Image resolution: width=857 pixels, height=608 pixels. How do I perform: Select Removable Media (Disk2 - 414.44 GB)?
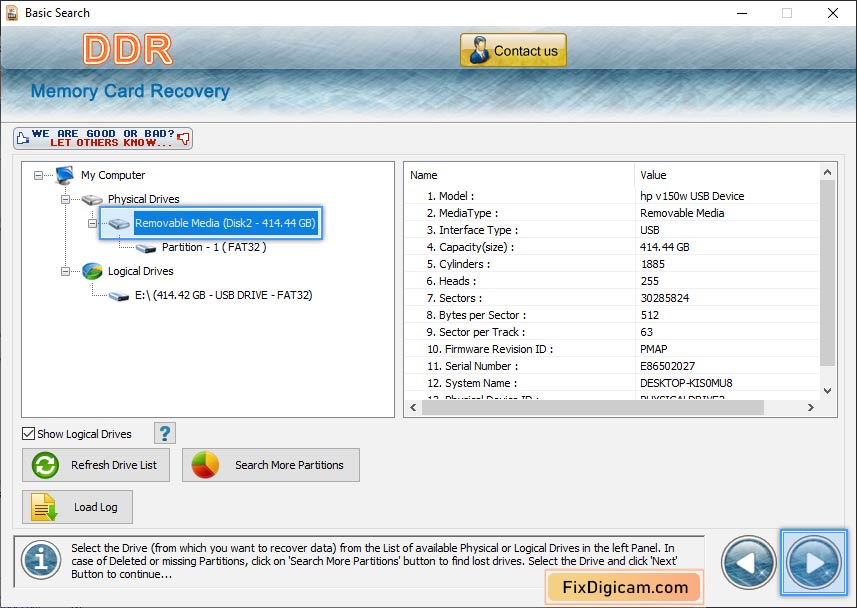click(225, 223)
